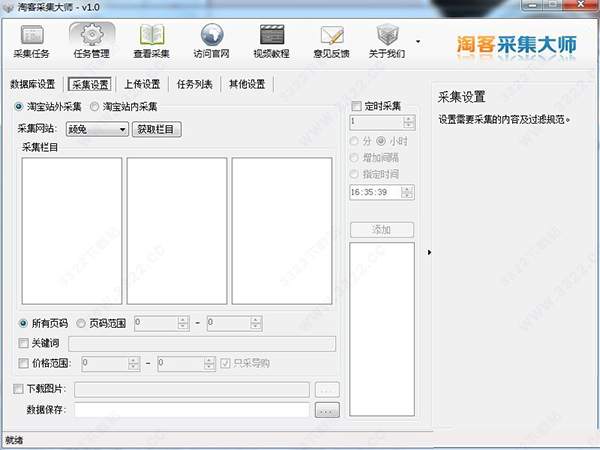This screenshot has height=450, width=600.
Task: Click the 数据保存 path field
Action: [192, 410]
